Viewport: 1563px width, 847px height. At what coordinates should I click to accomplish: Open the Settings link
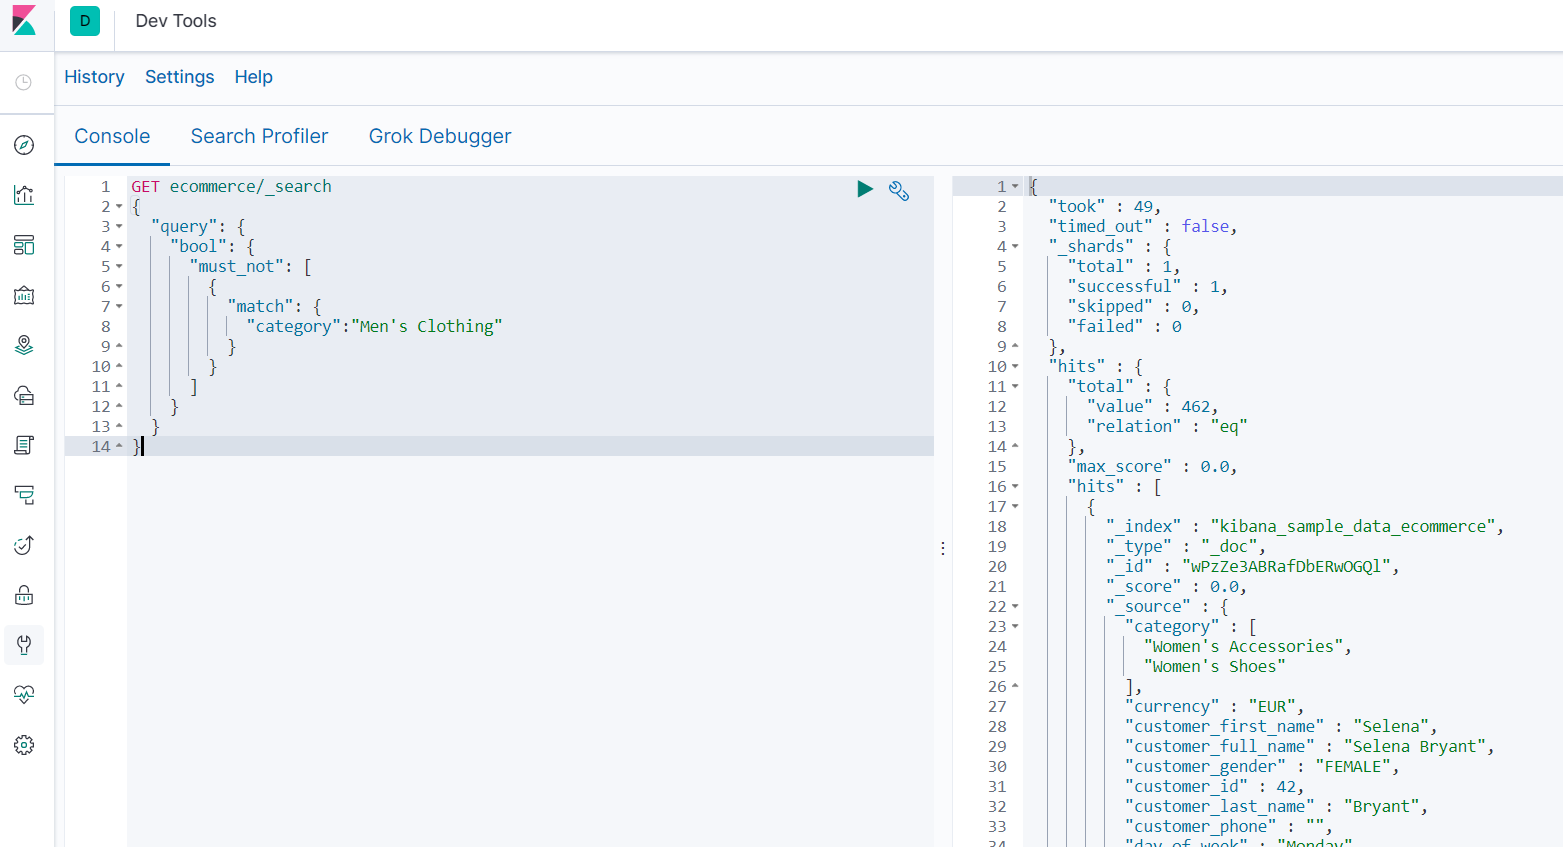tap(180, 77)
